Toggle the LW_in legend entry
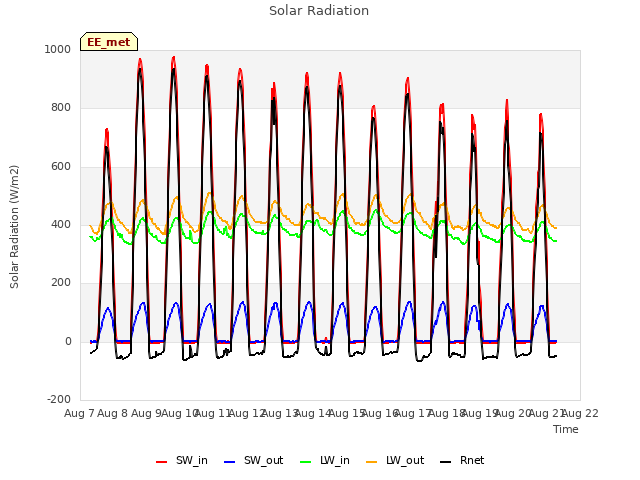The width and height of the screenshot is (640, 480). click(x=325, y=461)
